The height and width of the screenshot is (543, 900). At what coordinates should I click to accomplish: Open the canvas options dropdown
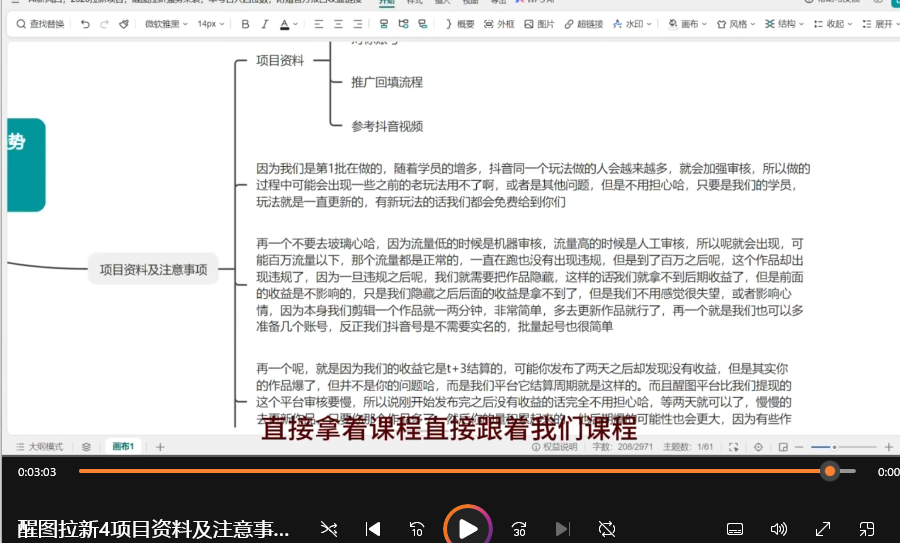click(x=688, y=24)
